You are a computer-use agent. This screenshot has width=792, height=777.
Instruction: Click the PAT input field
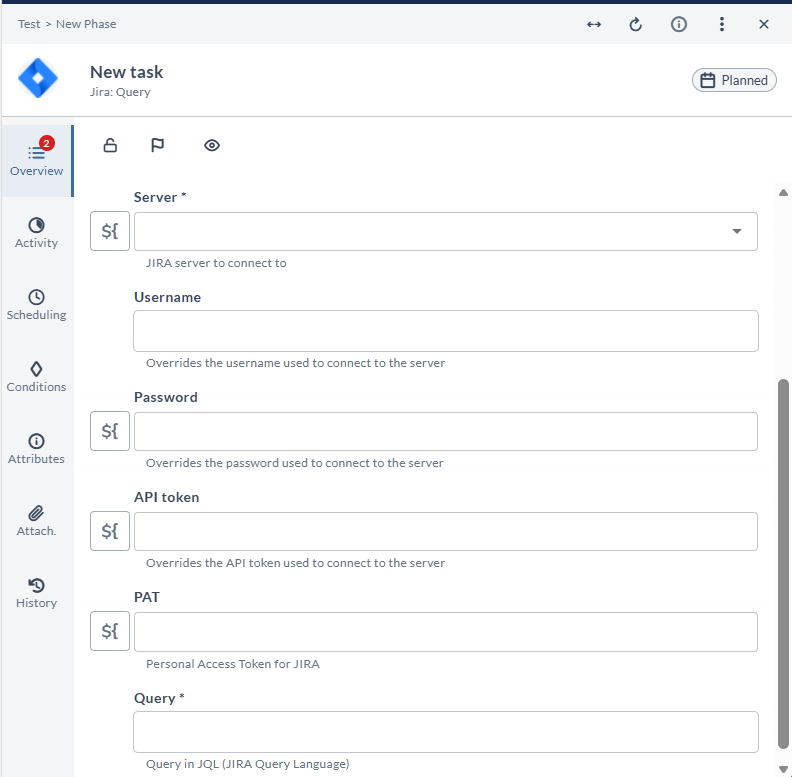click(x=446, y=632)
